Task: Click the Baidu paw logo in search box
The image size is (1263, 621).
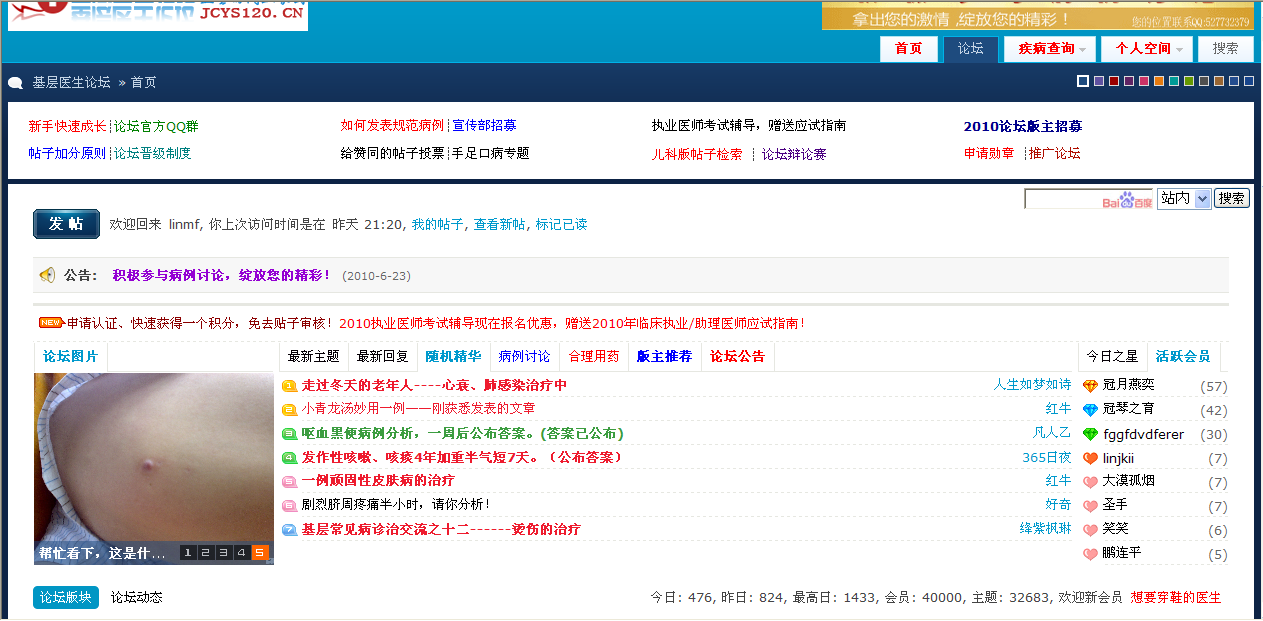Action: [x=1127, y=201]
